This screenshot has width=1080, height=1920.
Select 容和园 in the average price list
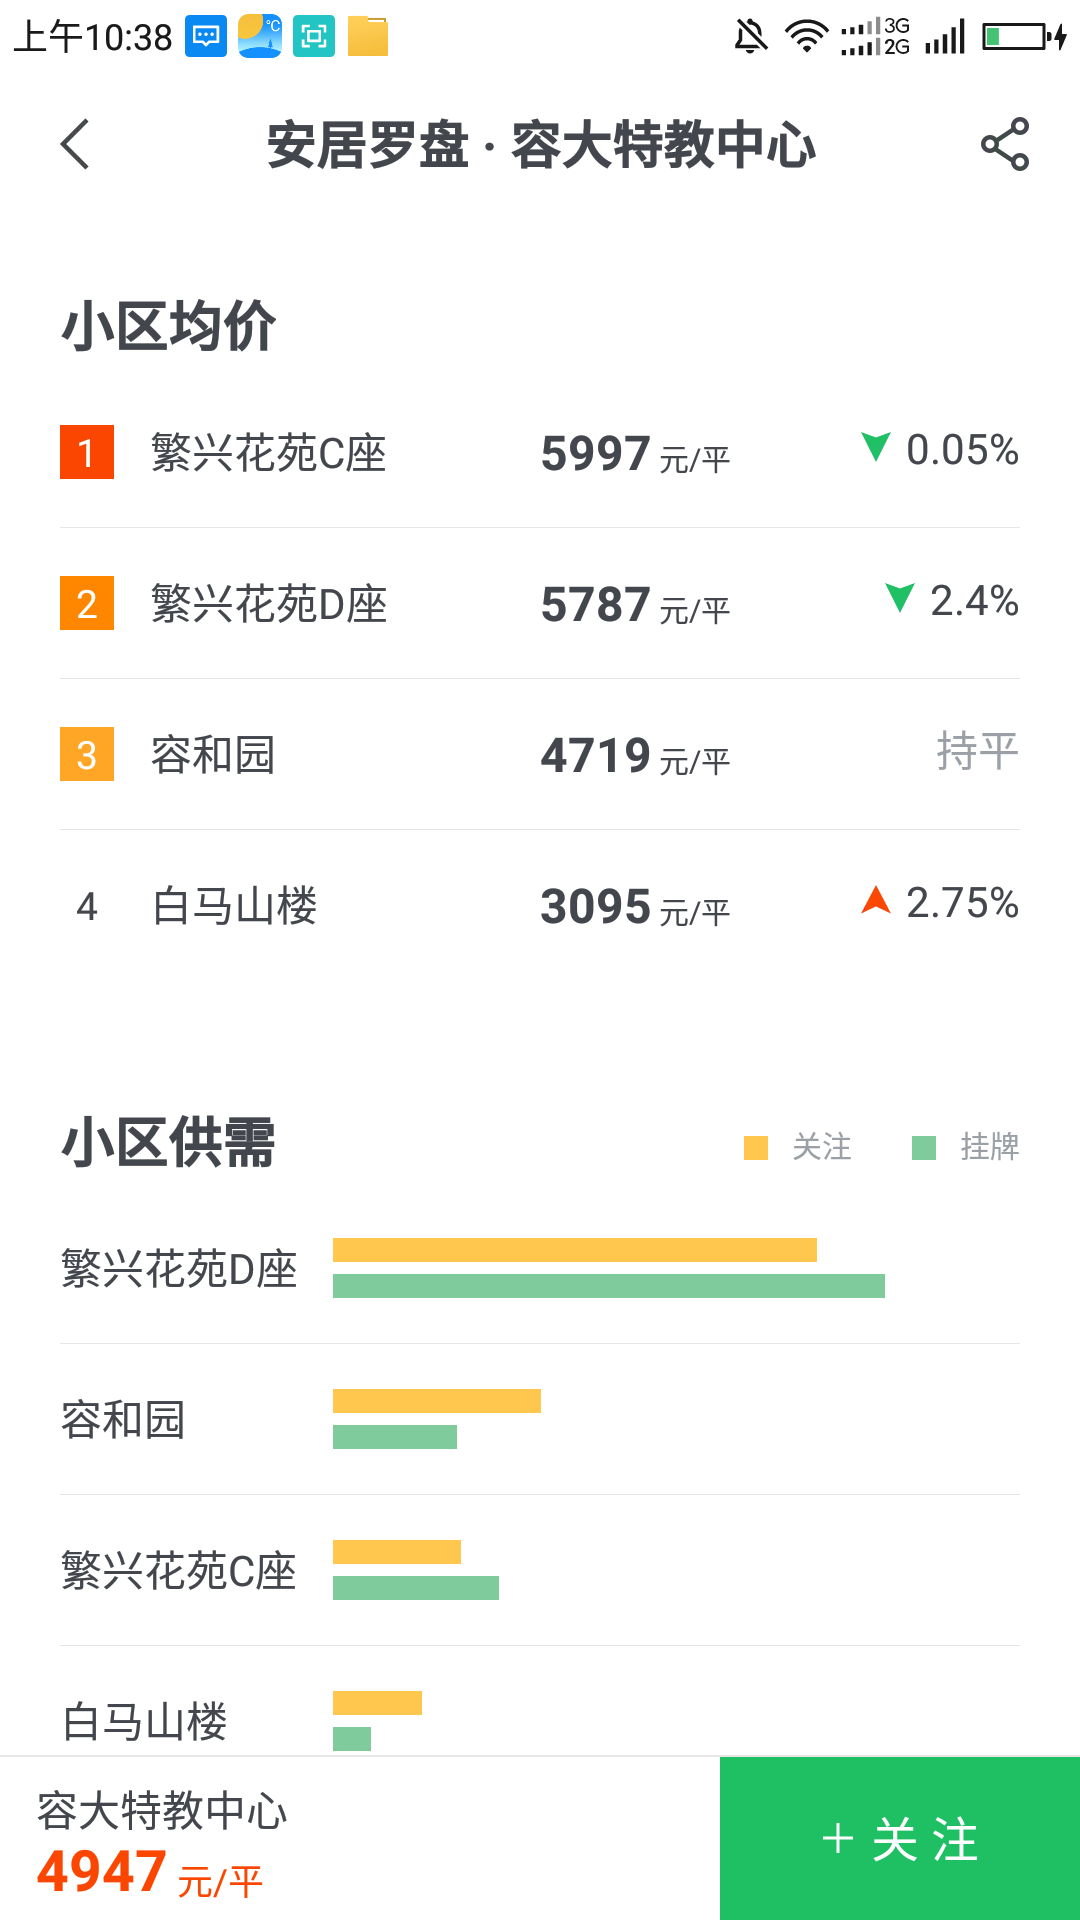[x=213, y=755]
